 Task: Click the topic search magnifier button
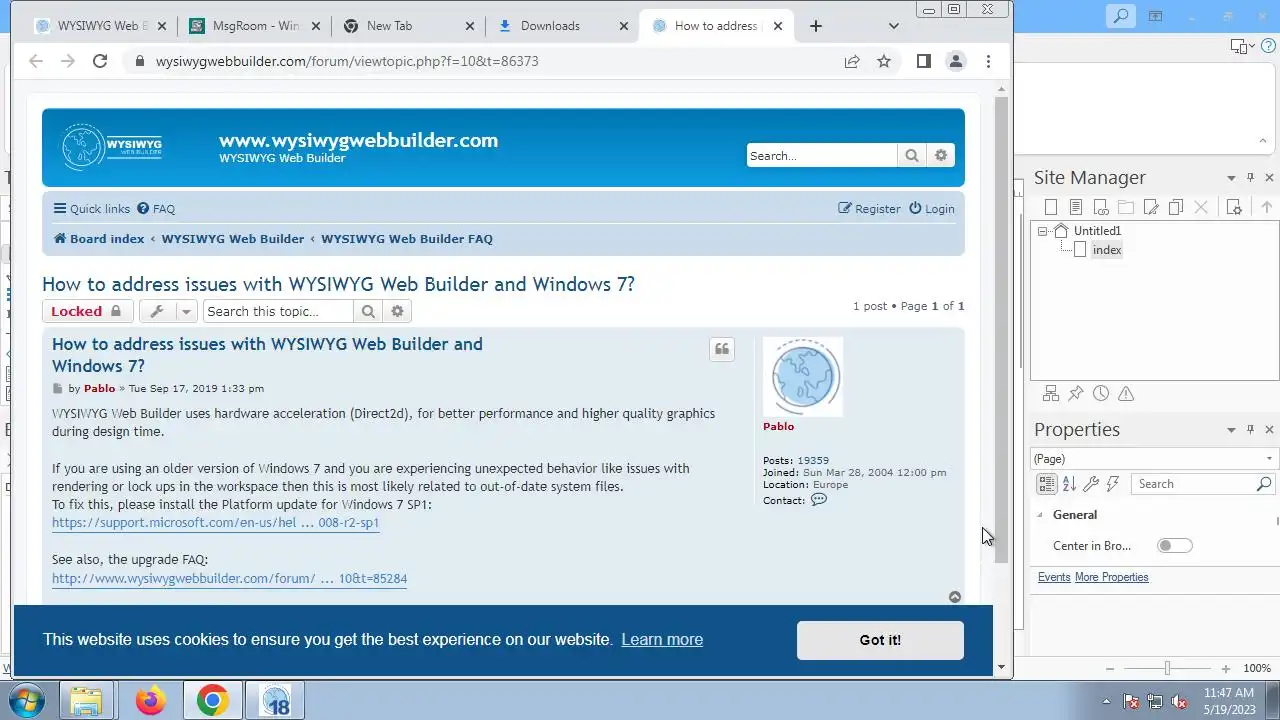(368, 311)
